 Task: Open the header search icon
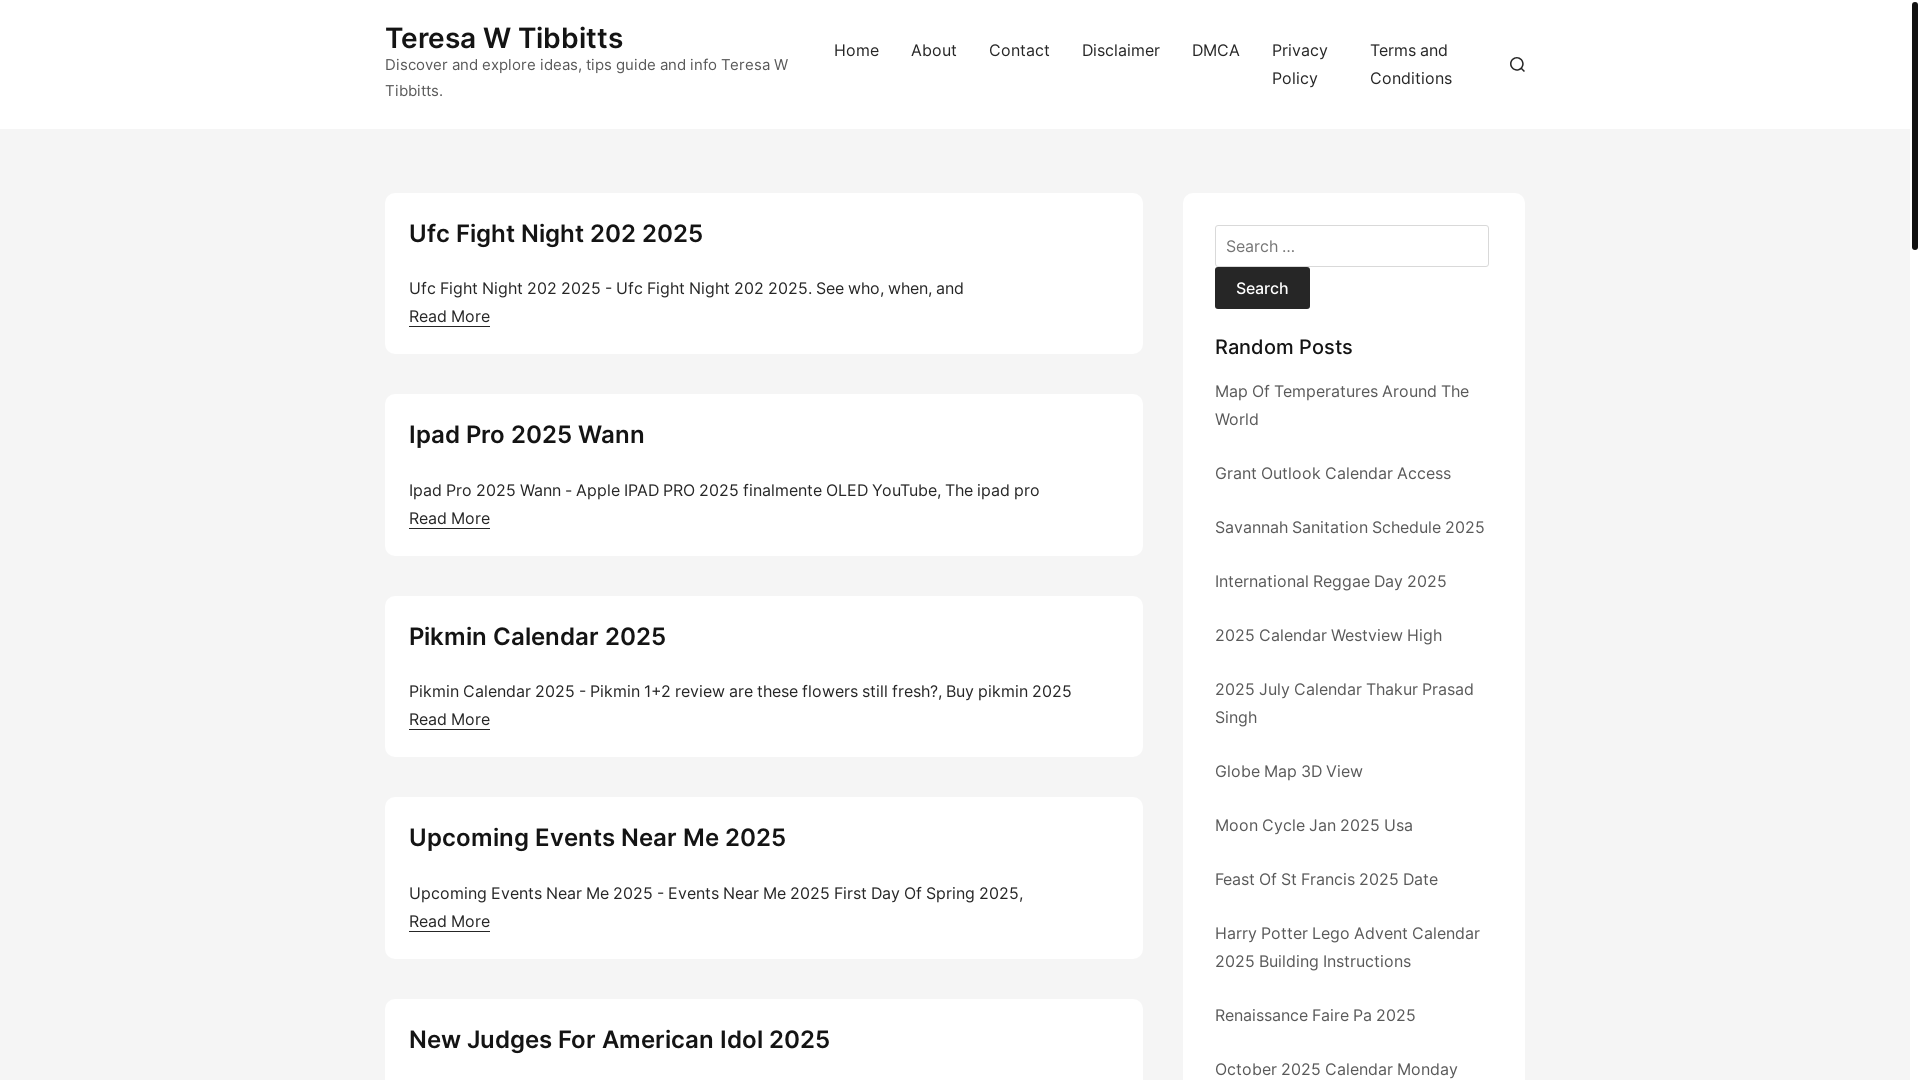pyautogui.click(x=1517, y=64)
